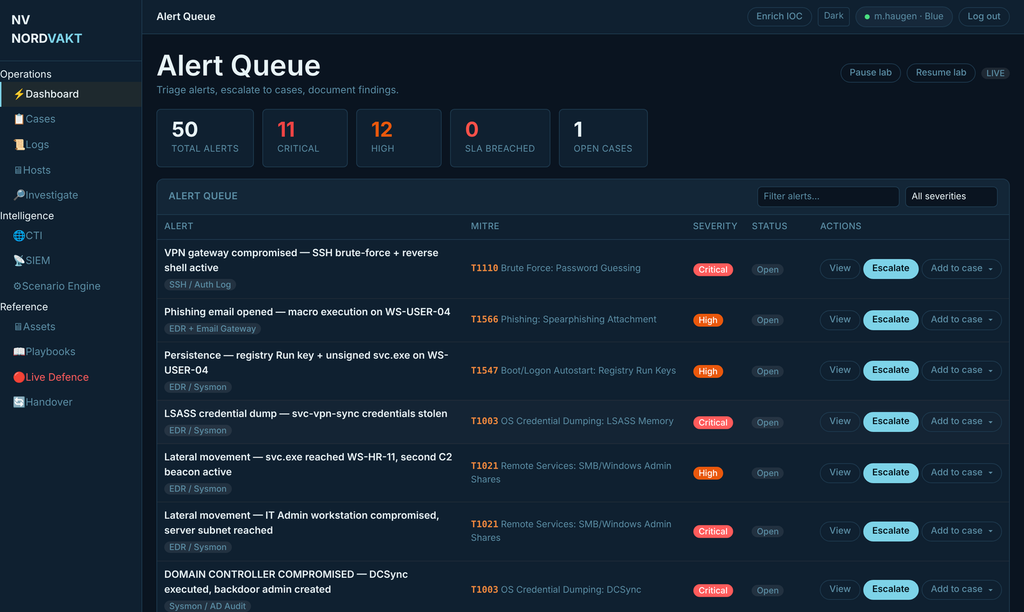This screenshot has height=612, width=1024.
Task: Click the T1547 MITRE technique link
Action: click(x=485, y=370)
